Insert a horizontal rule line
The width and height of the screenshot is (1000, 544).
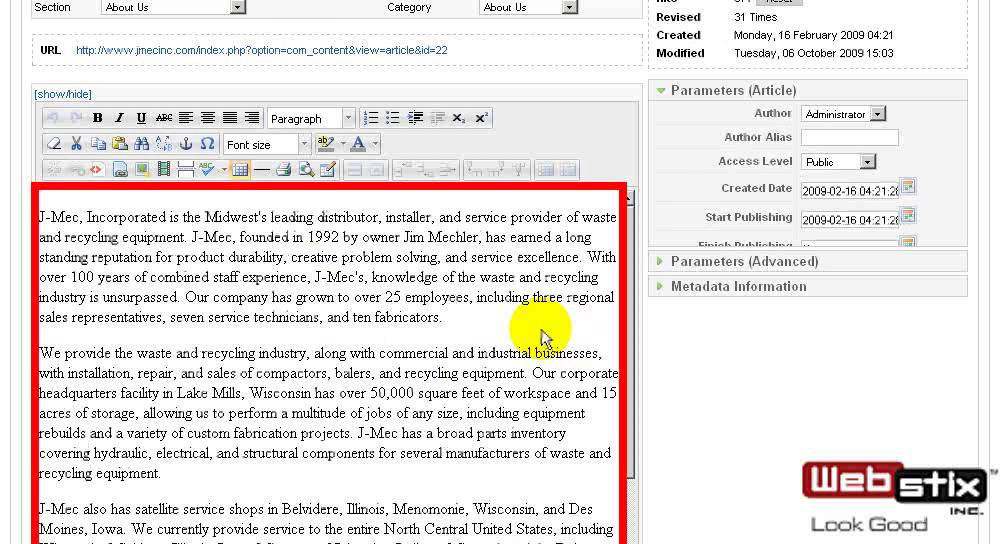(x=261, y=170)
